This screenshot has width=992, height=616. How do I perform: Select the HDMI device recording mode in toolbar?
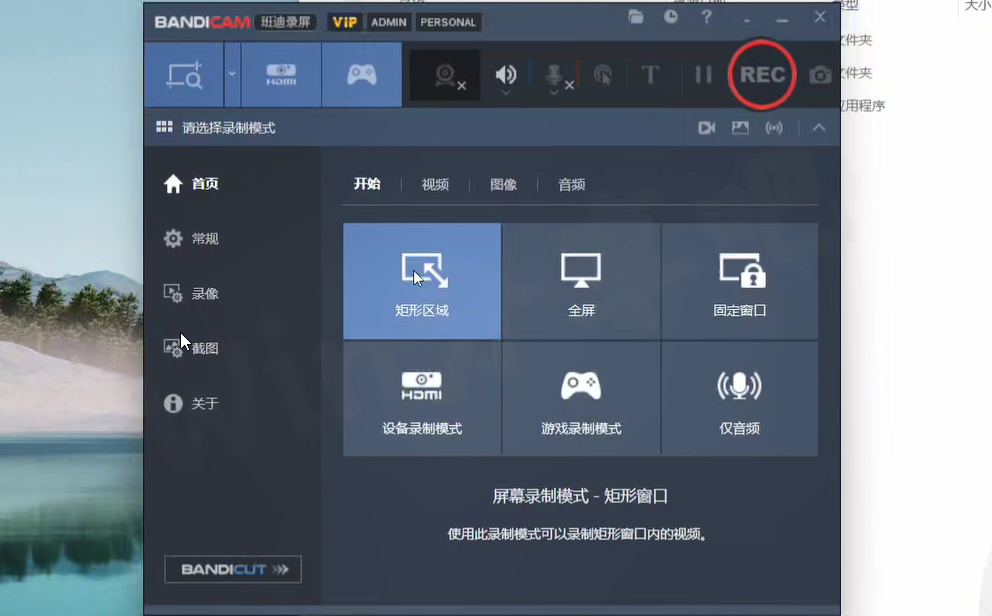coord(281,75)
